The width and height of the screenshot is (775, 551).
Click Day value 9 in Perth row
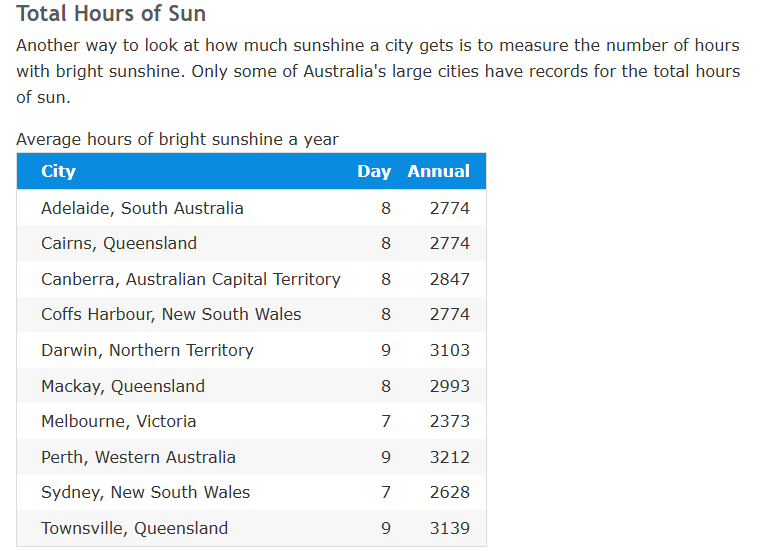[x=386, y=457]
